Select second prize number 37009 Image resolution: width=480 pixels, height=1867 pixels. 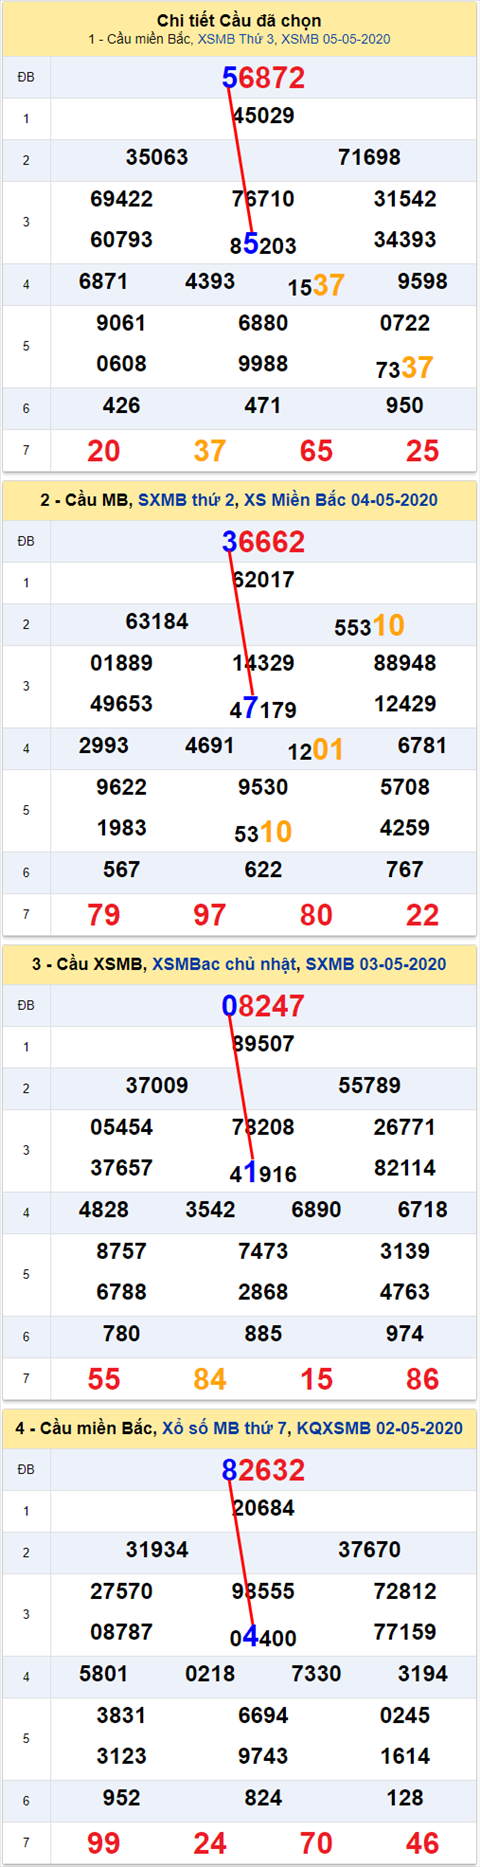pyautogui.click(x=157, y=1085)
